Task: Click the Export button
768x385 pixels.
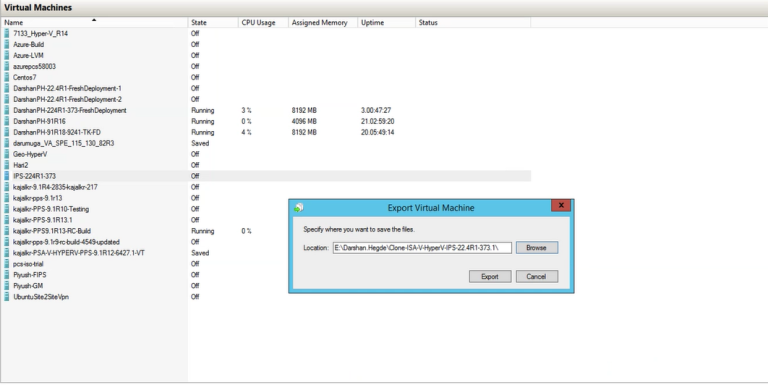Action: point(490,277)
